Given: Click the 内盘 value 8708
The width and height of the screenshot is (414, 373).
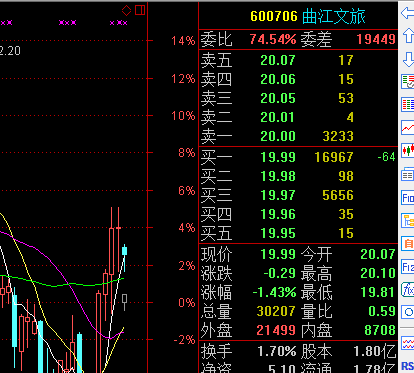Looking at the screenshot, I should (x=380, y=330).
